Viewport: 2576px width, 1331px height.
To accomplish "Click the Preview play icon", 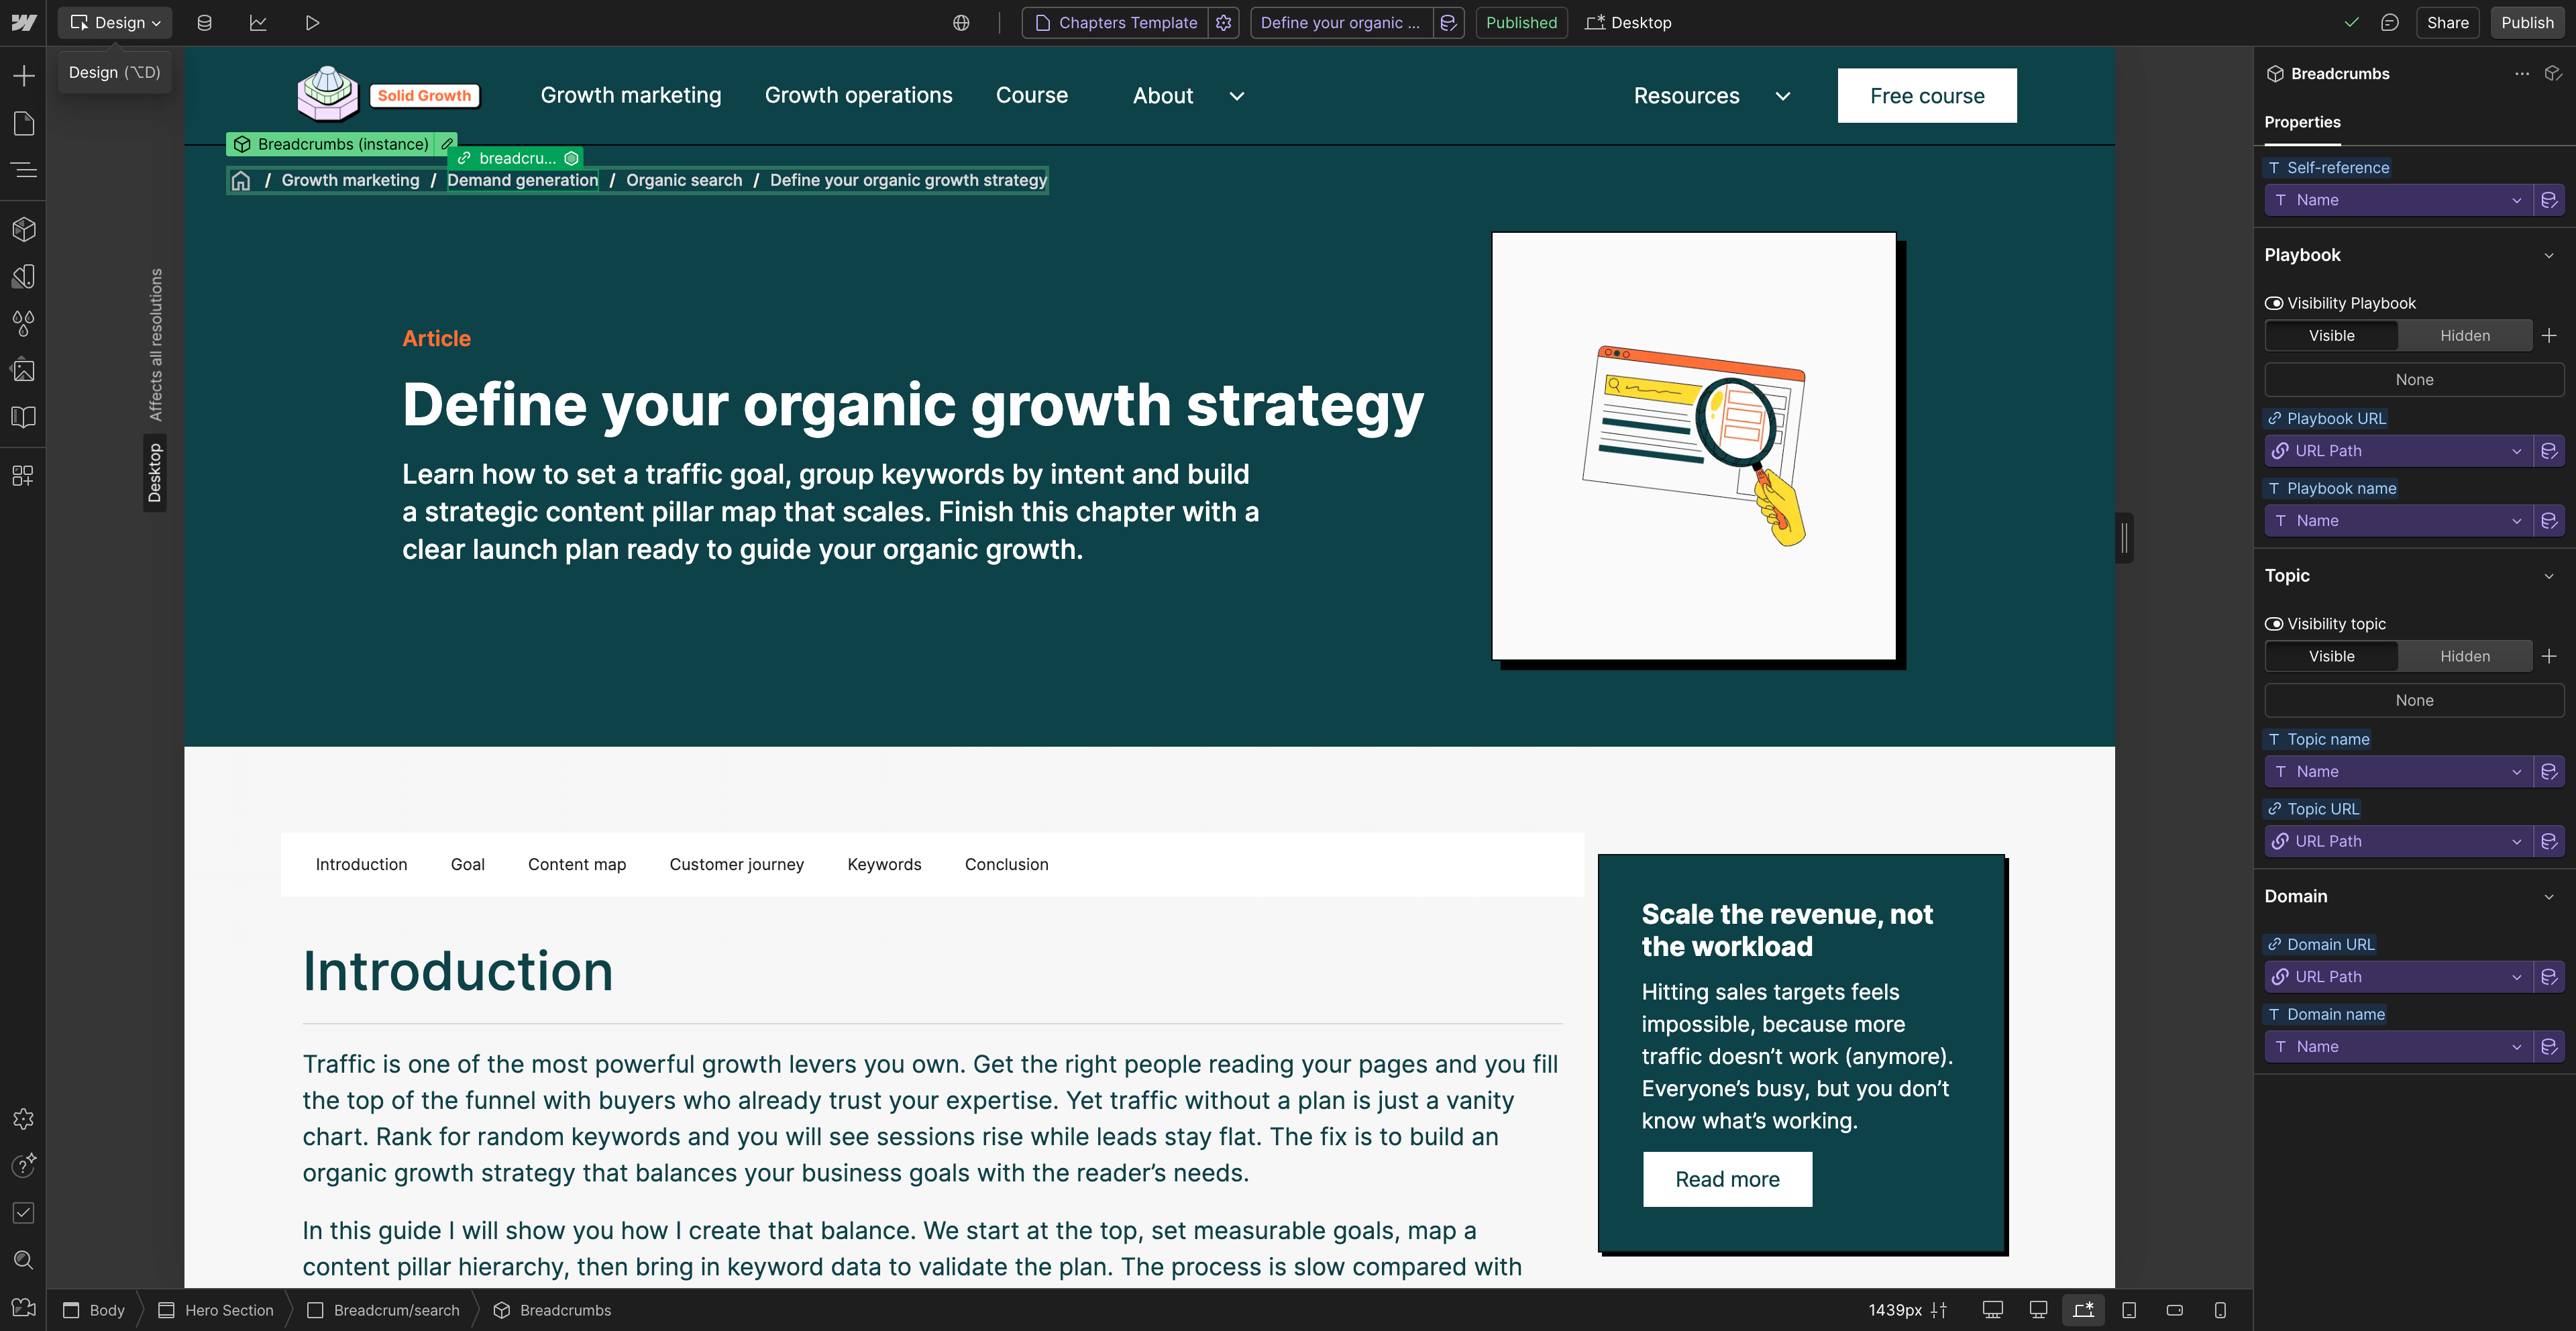I will point(312,22).
